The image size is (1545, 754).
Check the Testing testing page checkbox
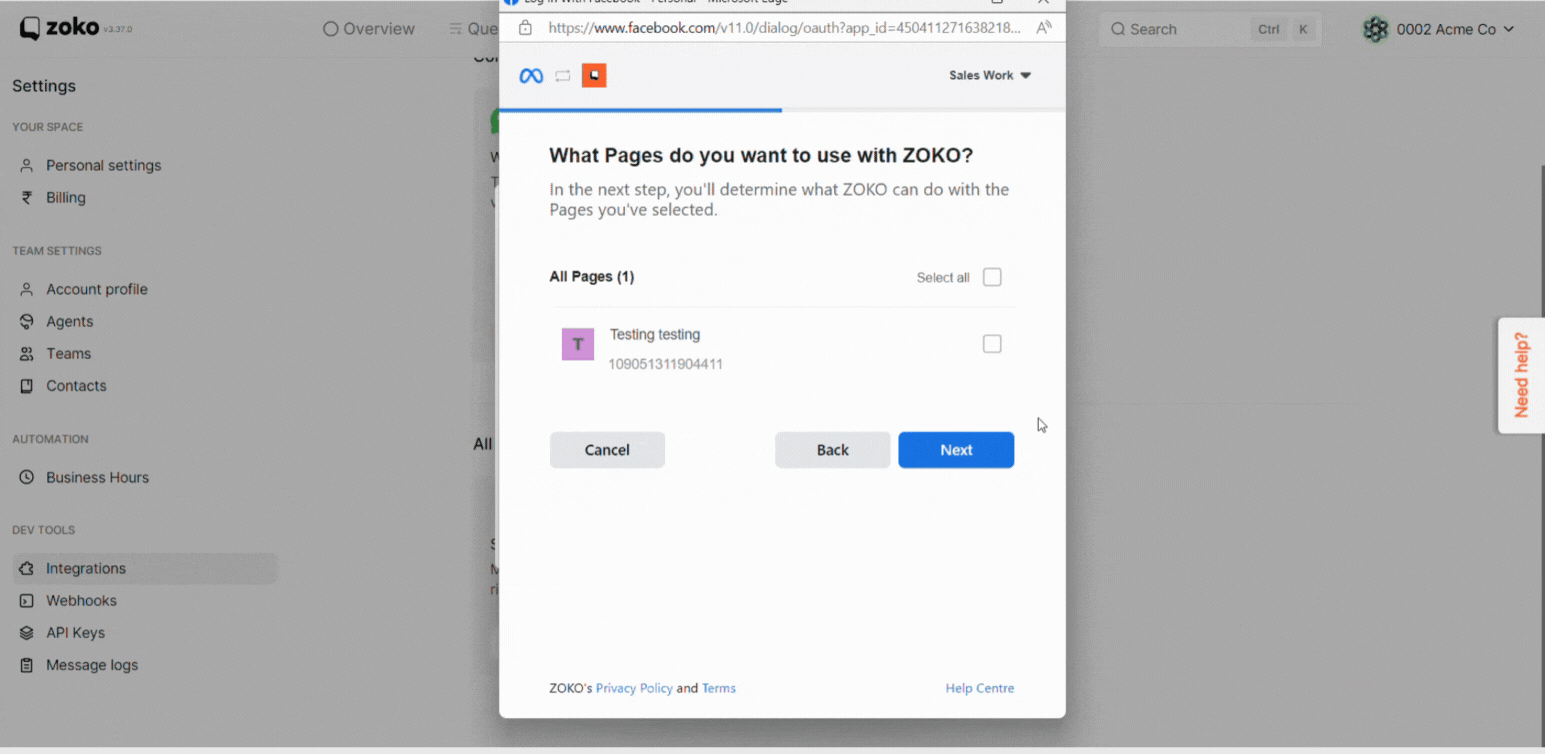992,344
